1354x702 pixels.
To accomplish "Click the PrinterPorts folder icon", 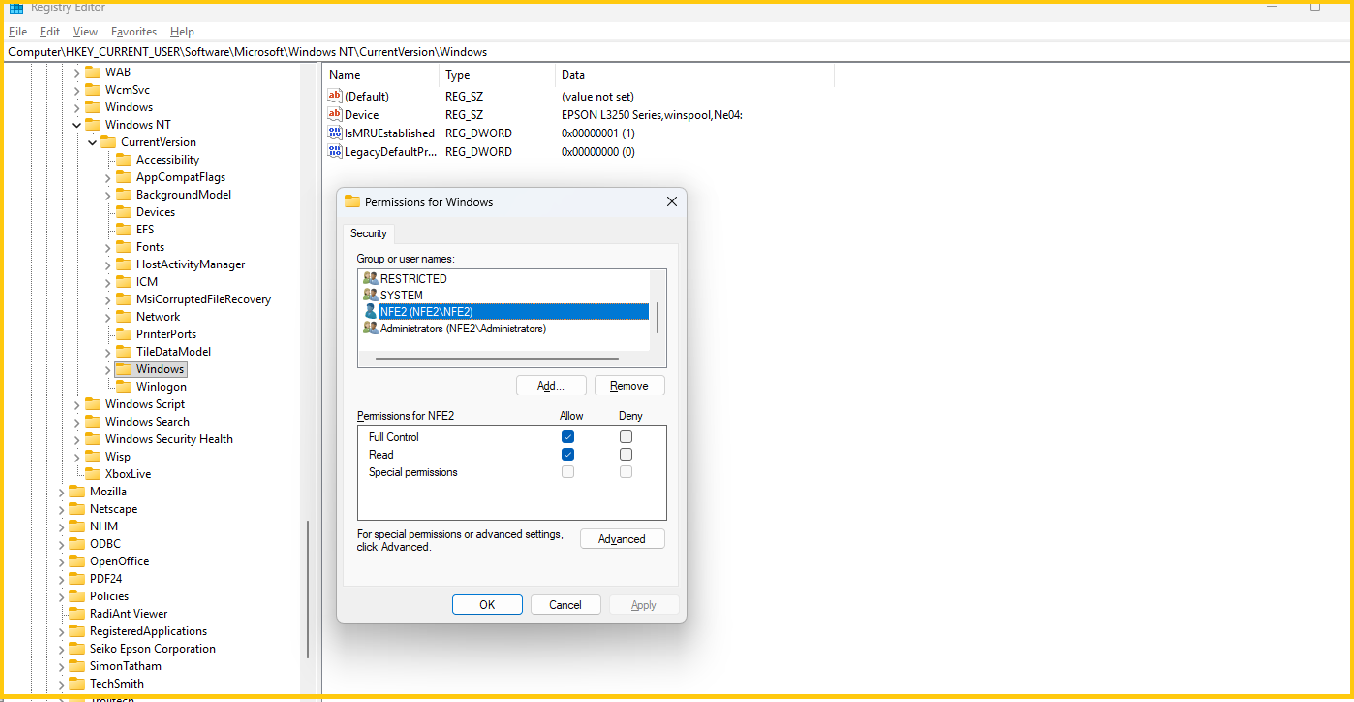I will (x=124, y=334).
